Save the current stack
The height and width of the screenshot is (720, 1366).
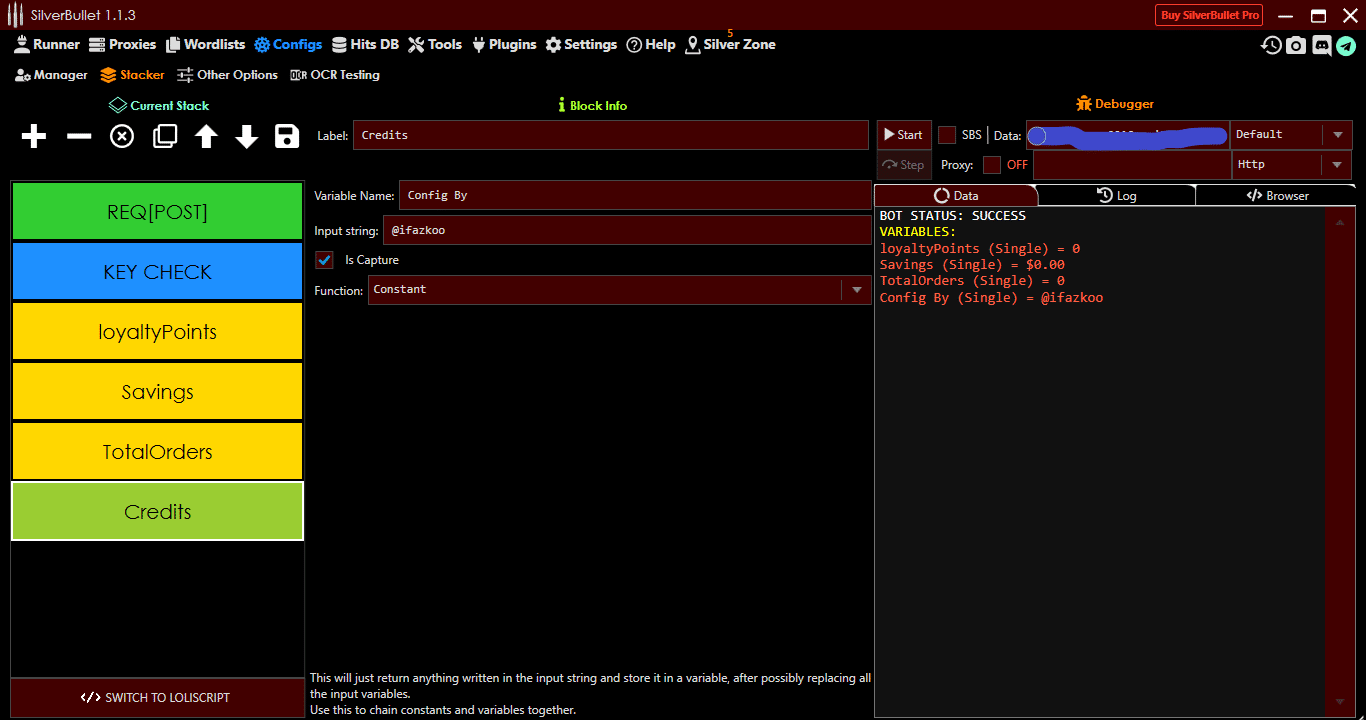click(287, 136)
